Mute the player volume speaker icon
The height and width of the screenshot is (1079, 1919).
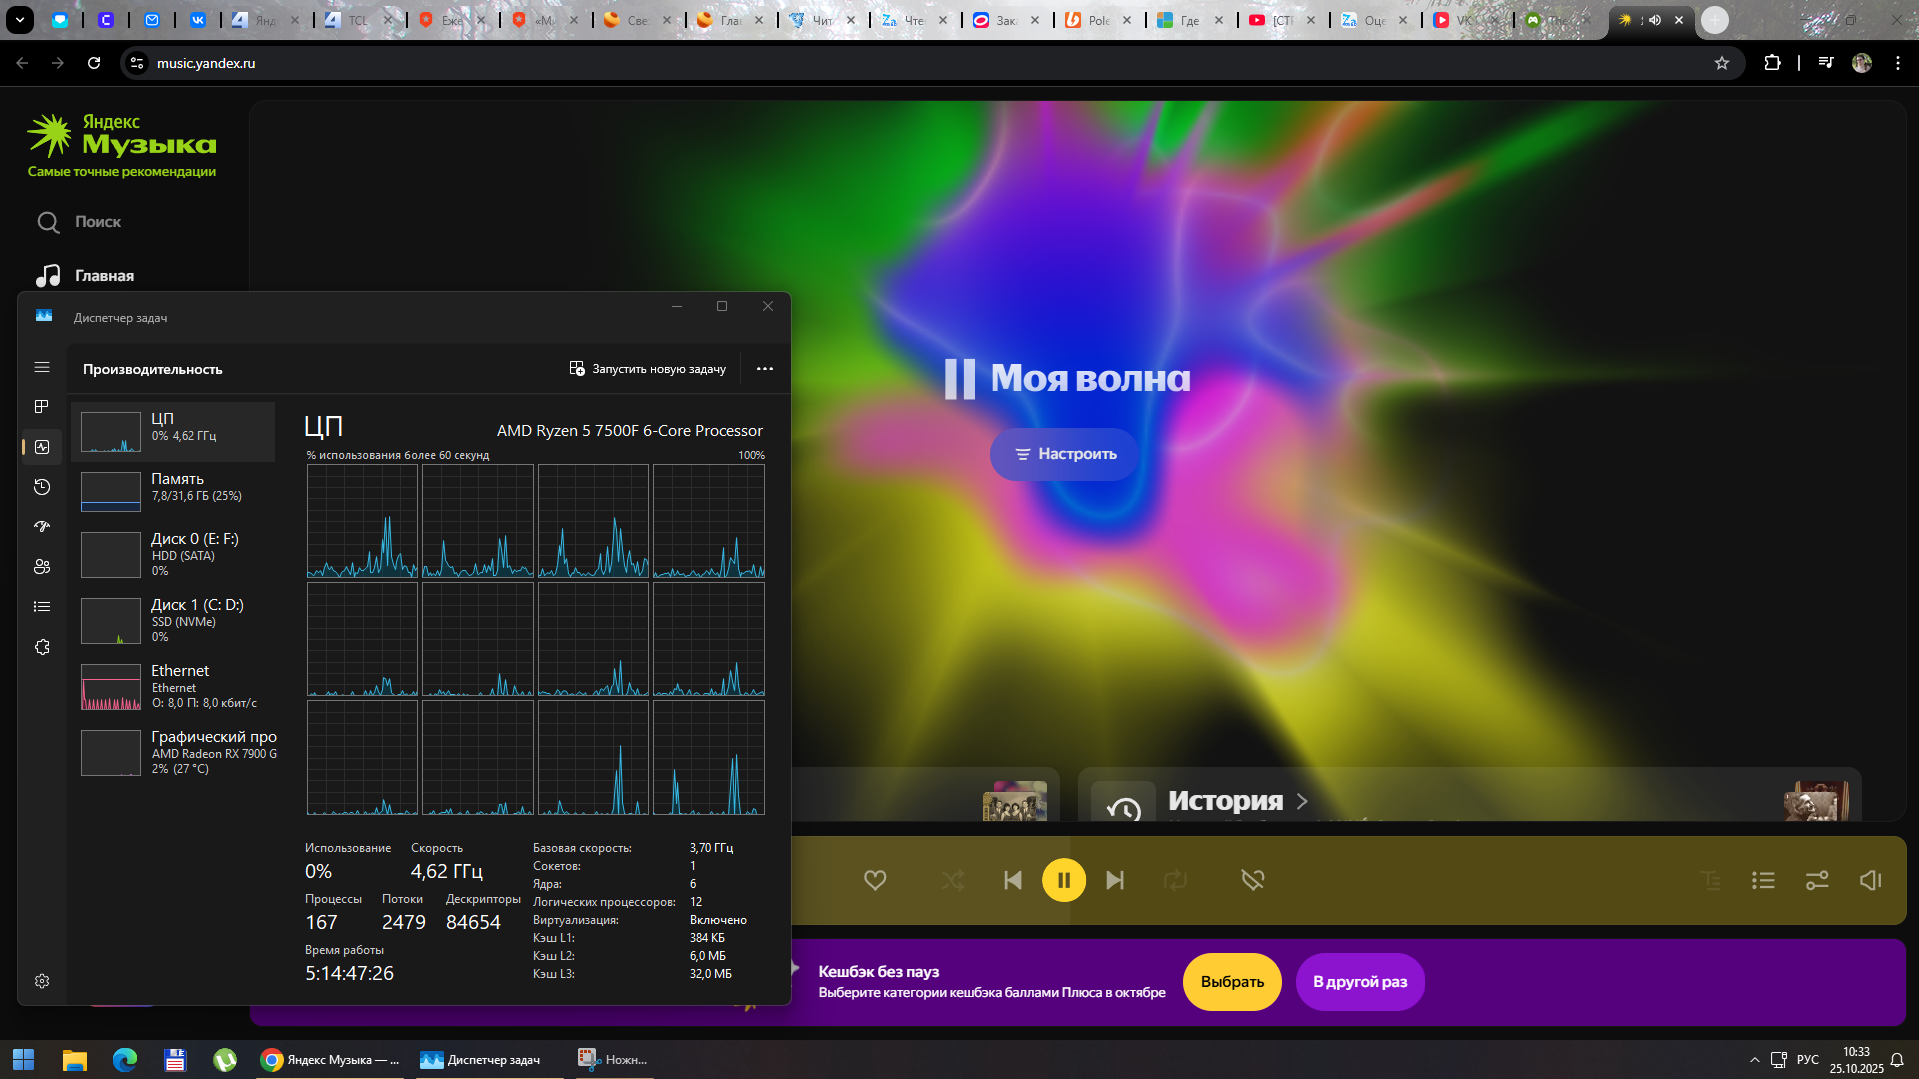pos(1870,880)
